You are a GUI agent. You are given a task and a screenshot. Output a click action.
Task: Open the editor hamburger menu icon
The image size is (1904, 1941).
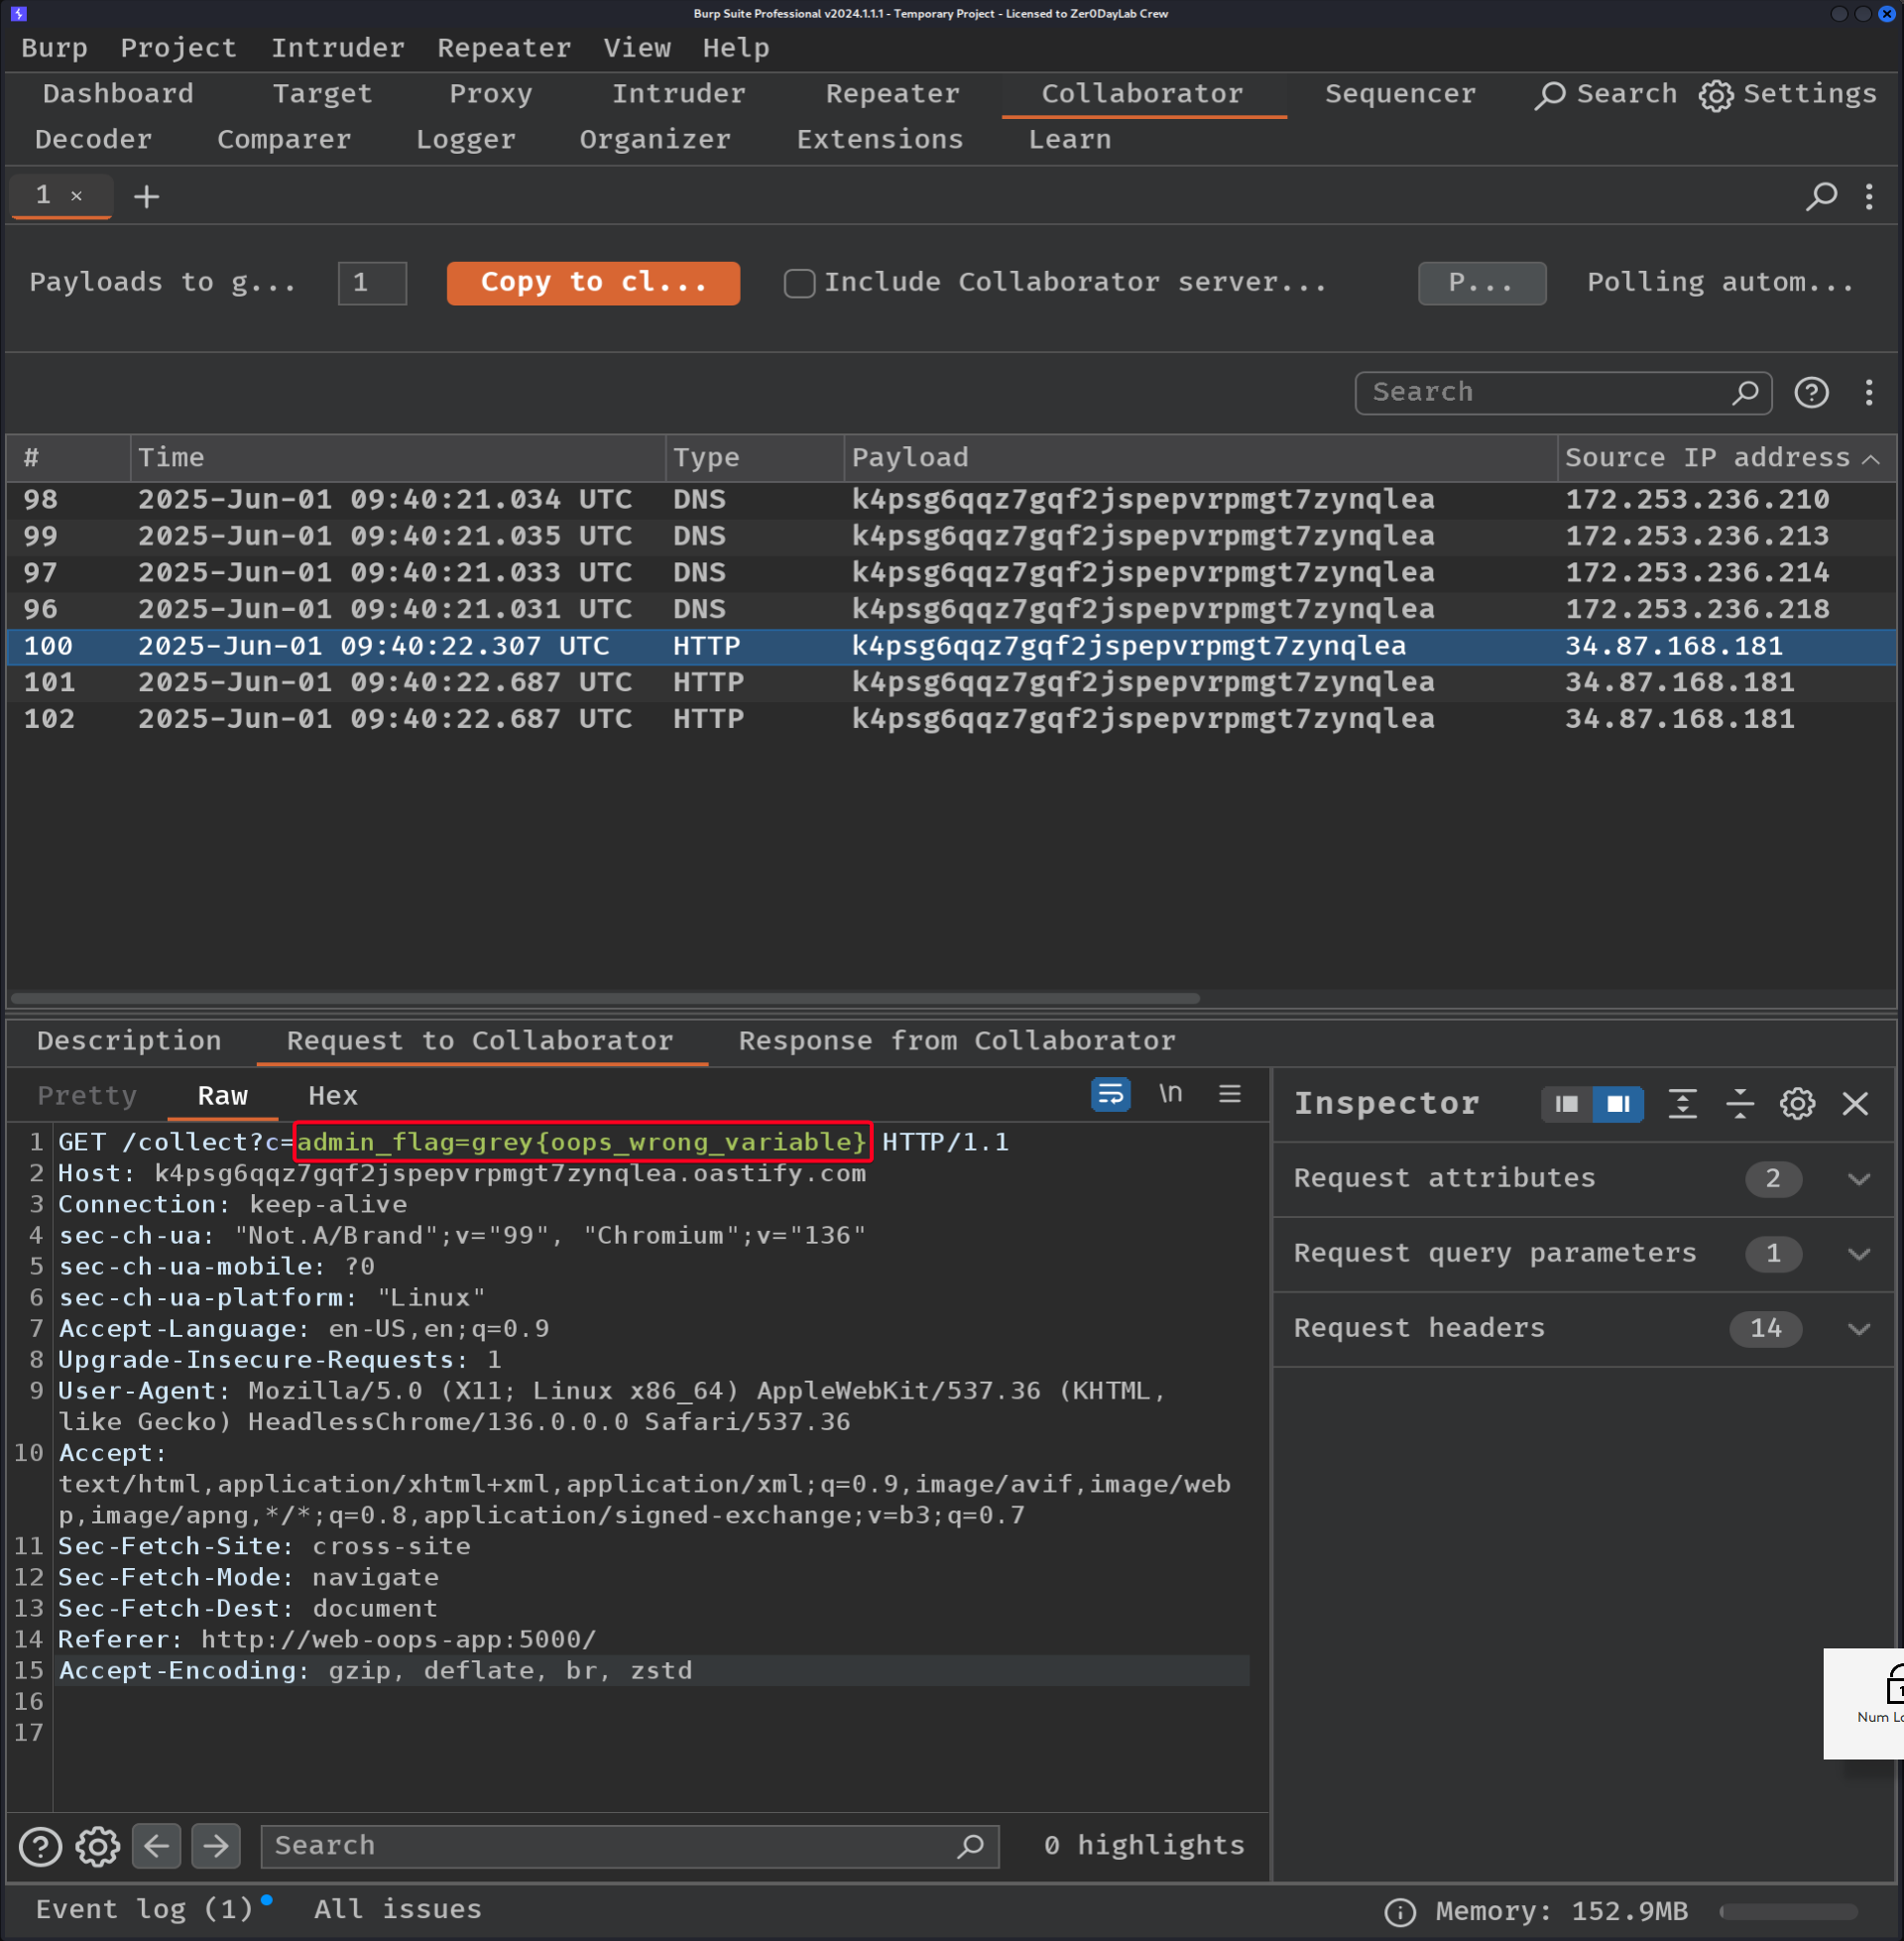tap(1230, 1095)
